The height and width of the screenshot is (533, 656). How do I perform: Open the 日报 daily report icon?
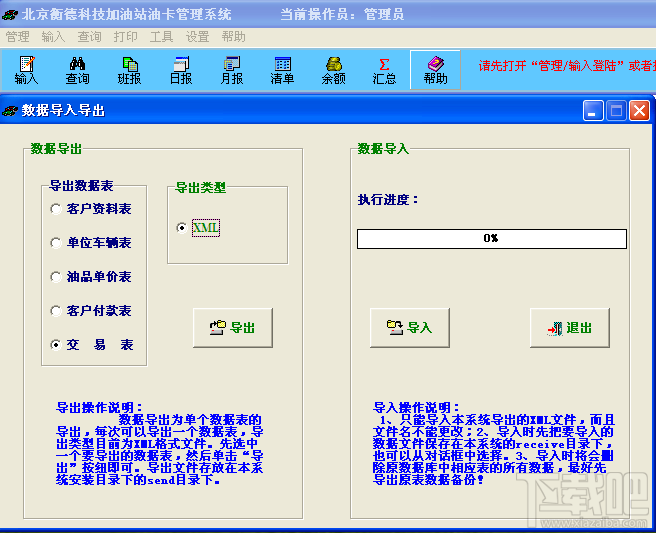(x=181, y=70)
